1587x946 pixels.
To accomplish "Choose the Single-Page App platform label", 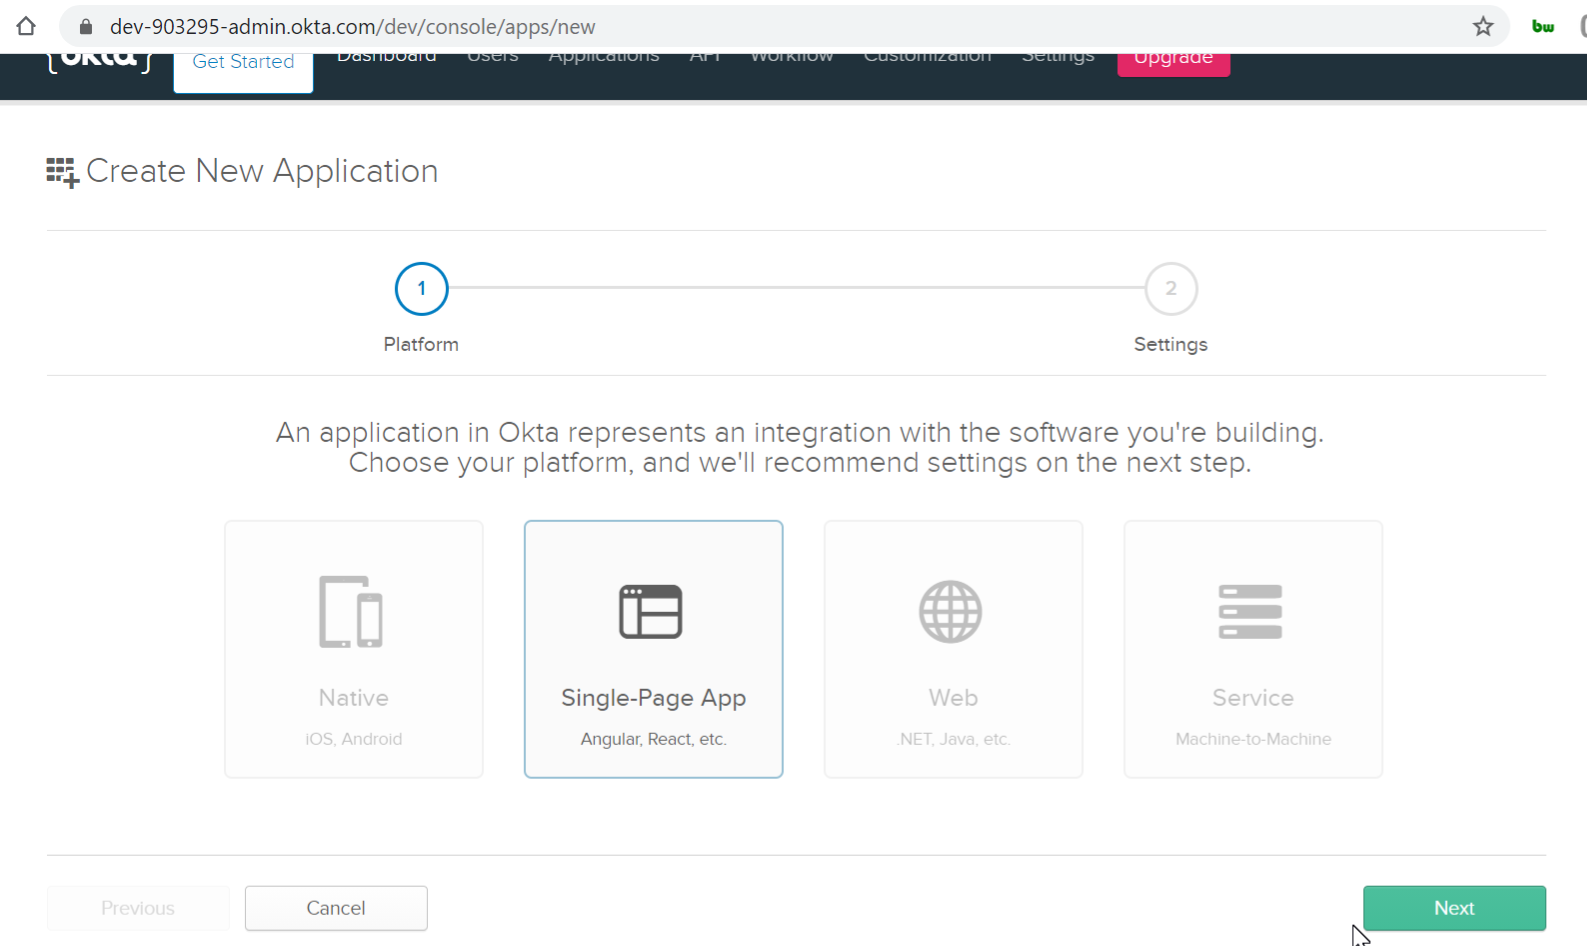I will (x=654, y=698).
